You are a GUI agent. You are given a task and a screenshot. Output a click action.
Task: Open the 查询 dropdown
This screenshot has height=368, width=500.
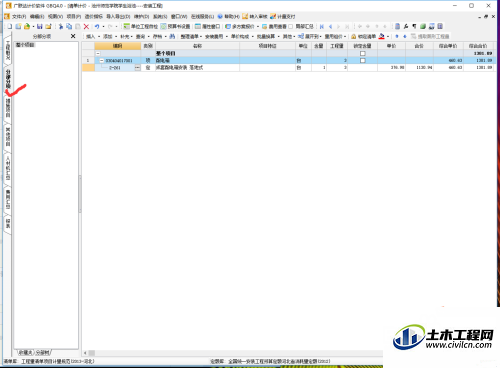(x=143, y=36)
